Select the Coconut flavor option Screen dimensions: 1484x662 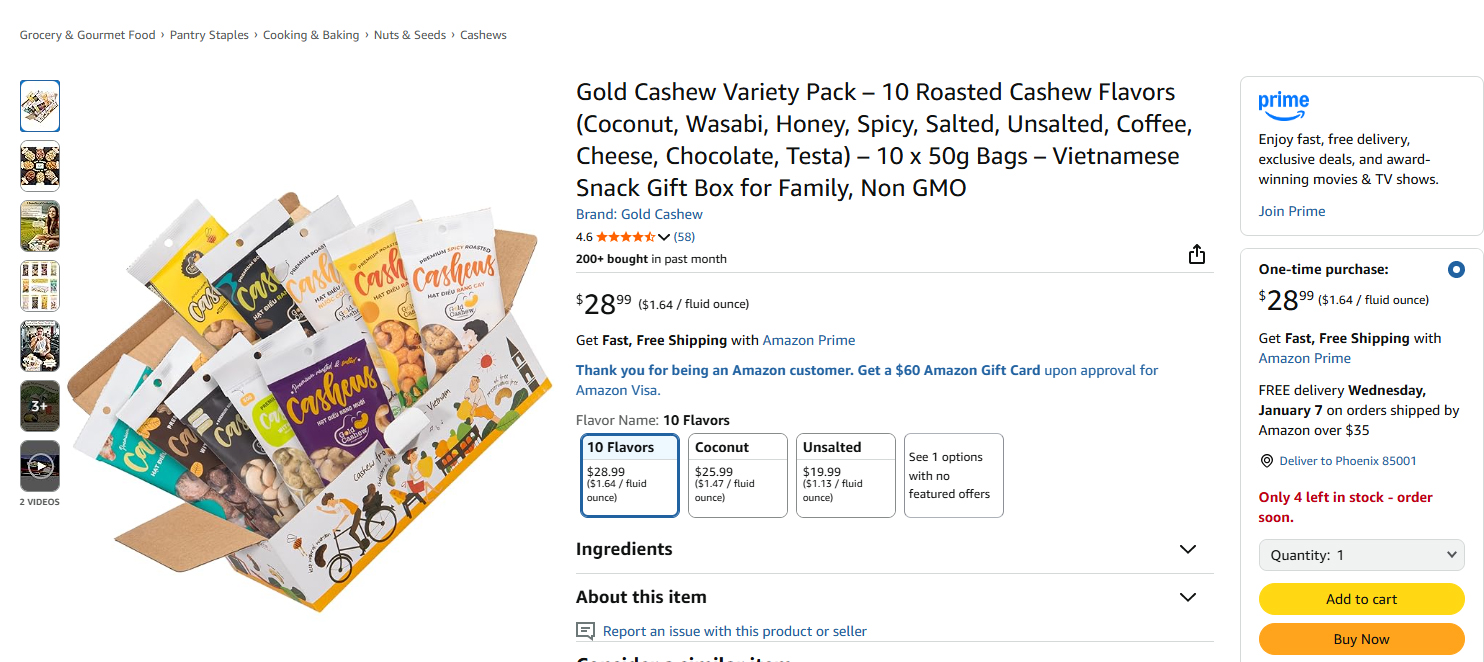coord(738,475)
